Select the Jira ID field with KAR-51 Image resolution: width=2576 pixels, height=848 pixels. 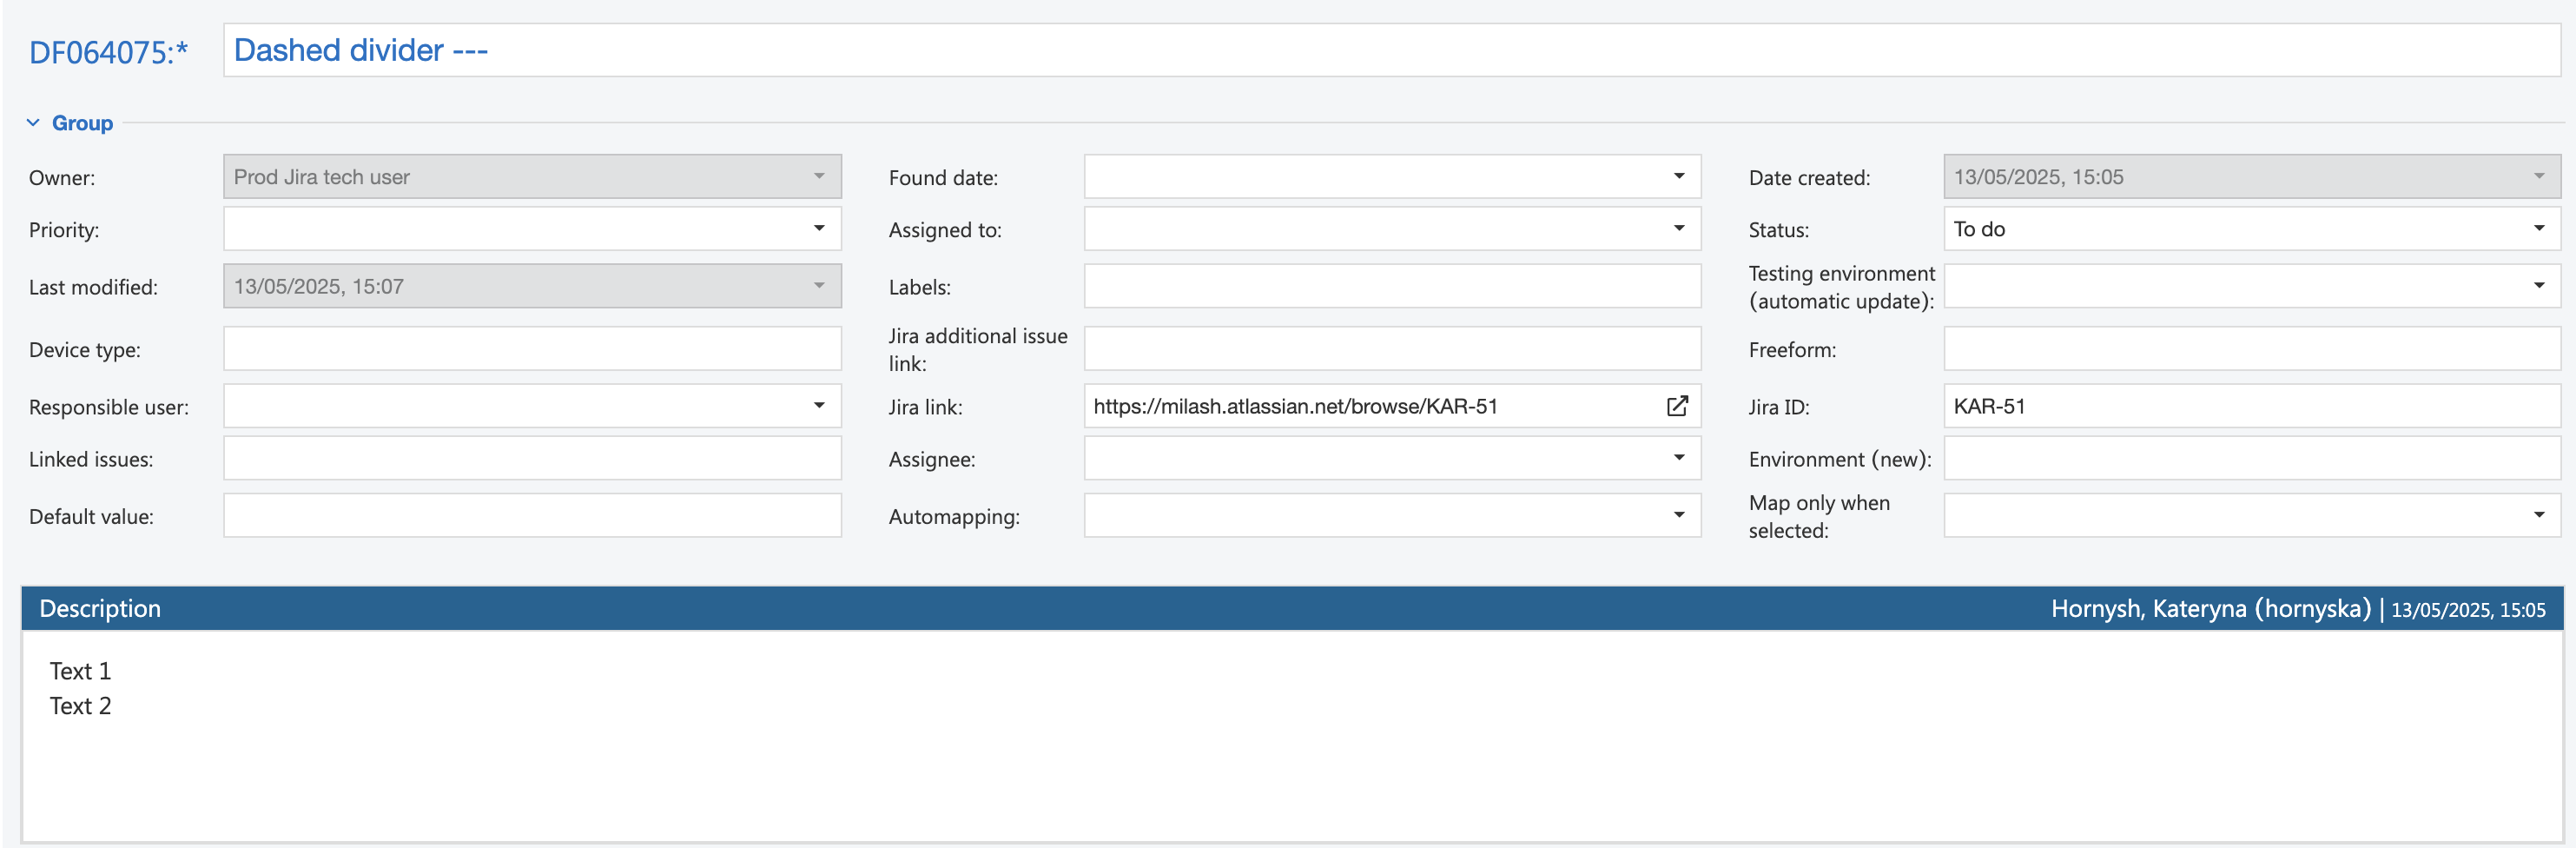(x=2250, y=406)
